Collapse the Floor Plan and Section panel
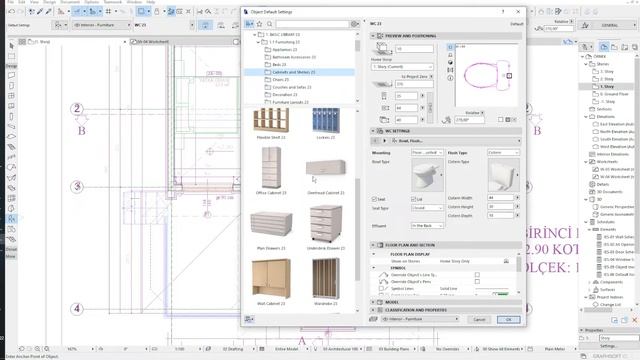The height and width of the screenshot is (360, 640). (x=373, y=245)
